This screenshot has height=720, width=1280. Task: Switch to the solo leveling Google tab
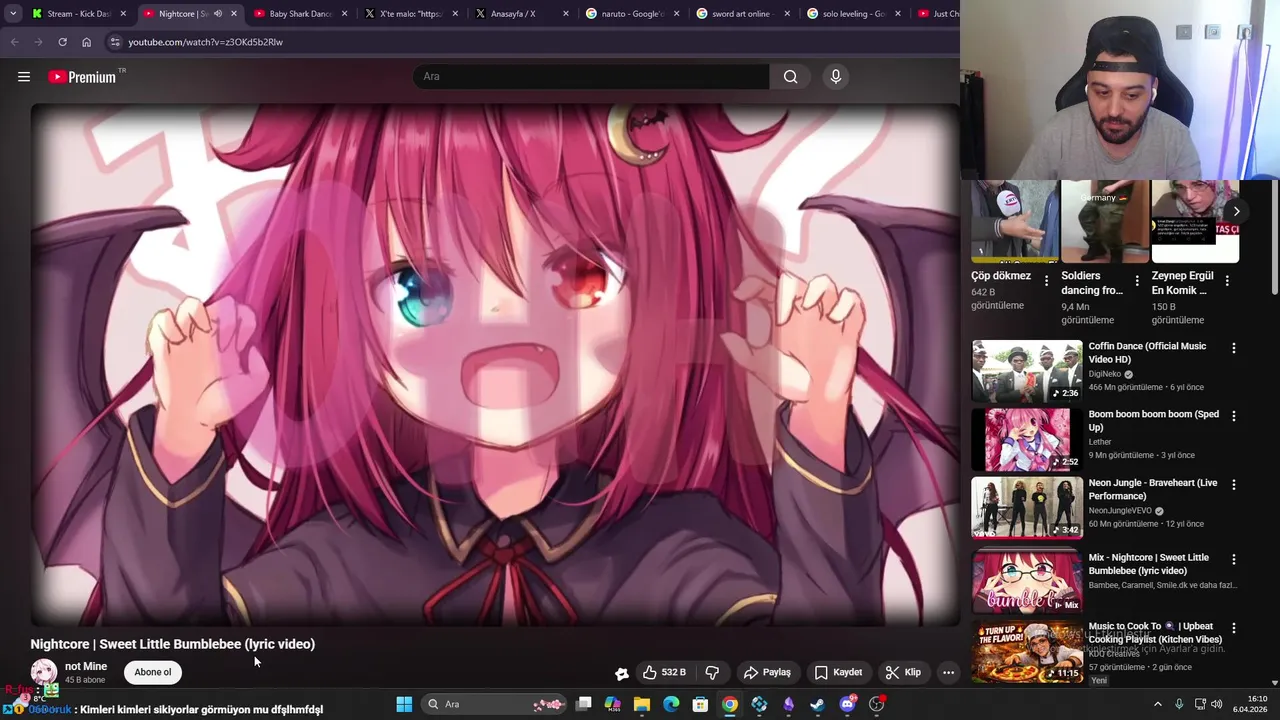point(851,14)
